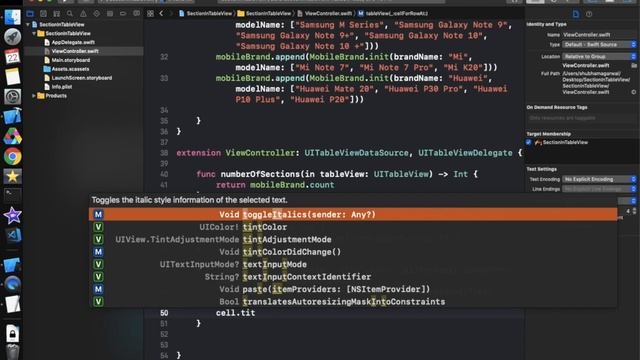The height and width of the screenshot is (360, 640).
Task: Open the Breakpoint navigator
Action: [x=123, y=13]
